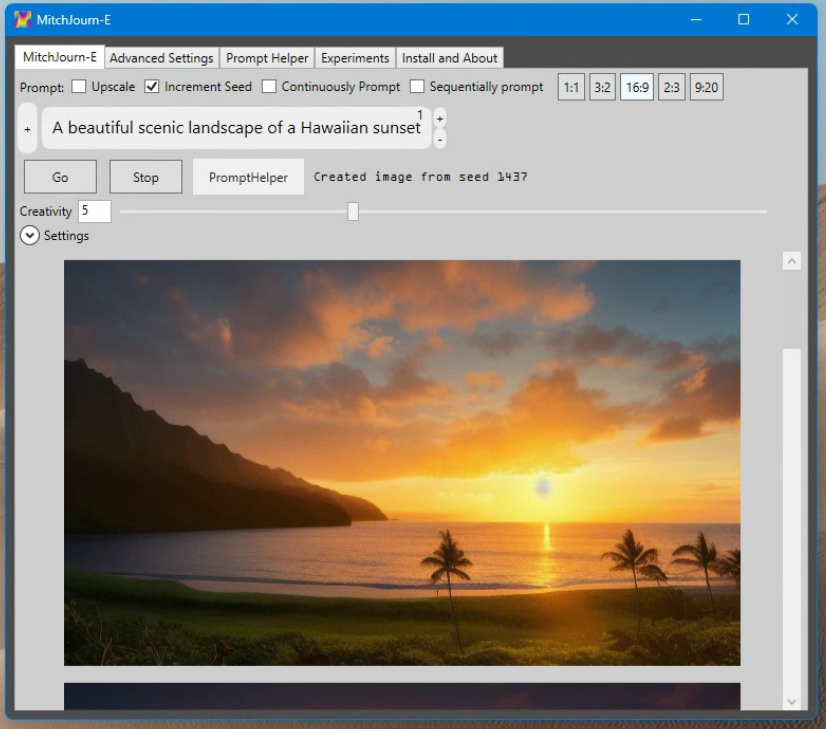Image resolution: width=826 pixels, height=729 pixels.
Task: Click the plus stepper beside the prompt counter
Action: [x=439, y=118]
